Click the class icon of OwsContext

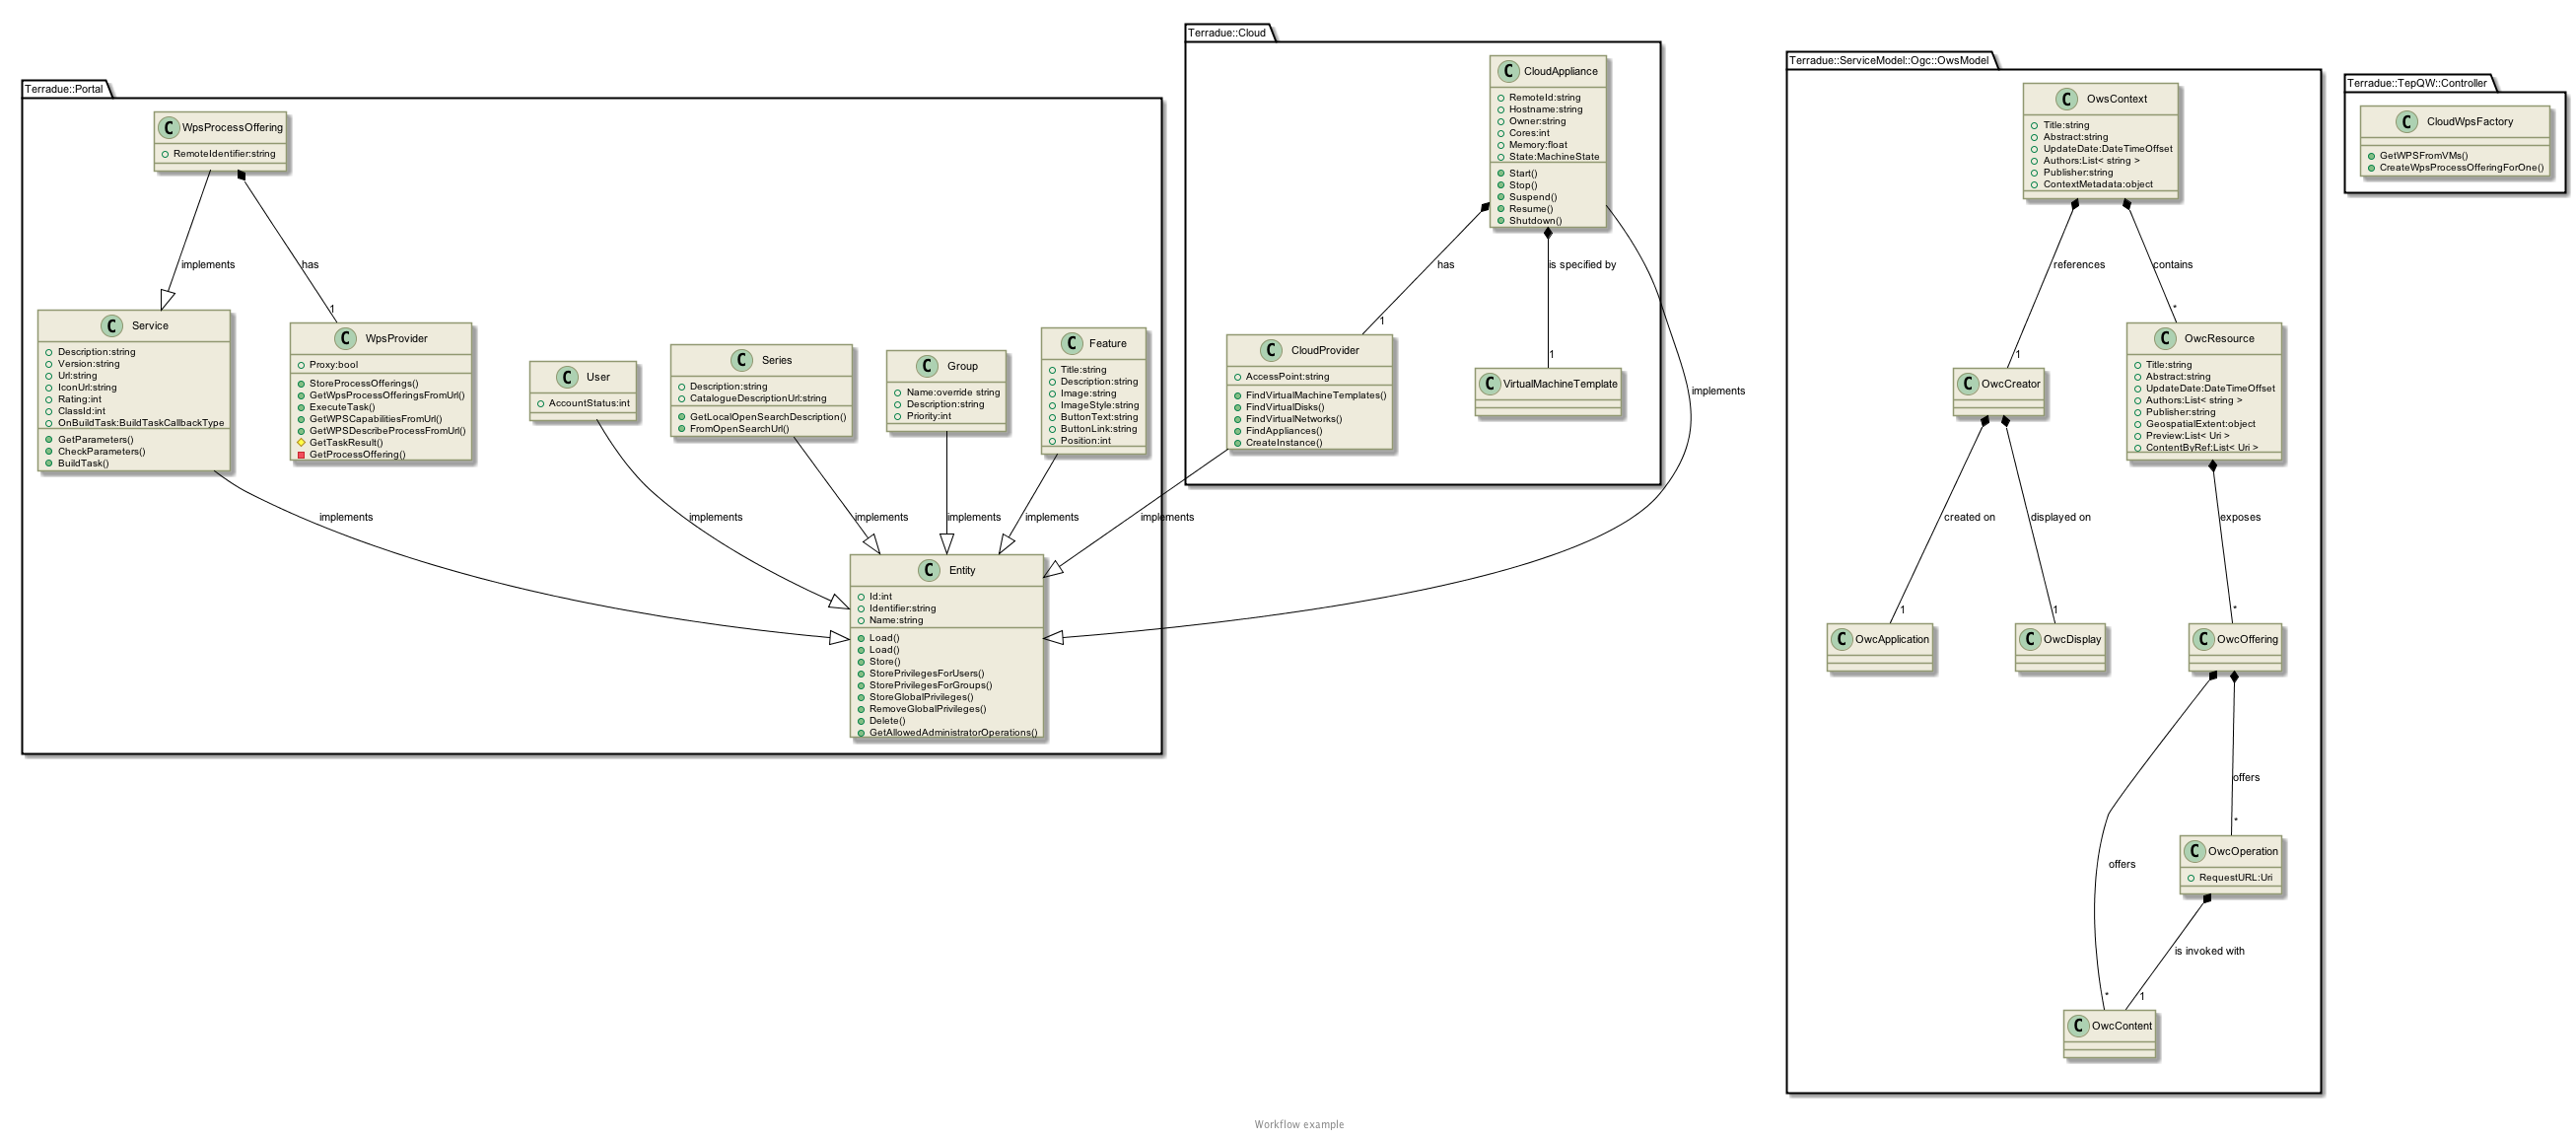tap(2067, 99)
